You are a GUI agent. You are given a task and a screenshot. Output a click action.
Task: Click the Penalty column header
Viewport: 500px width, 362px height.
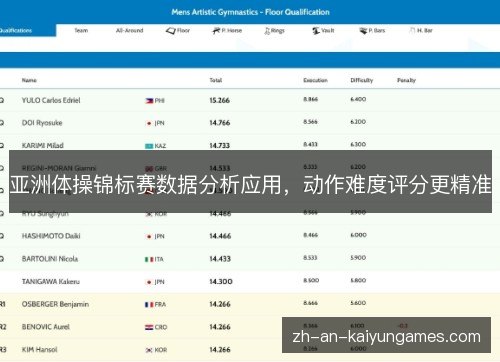(x=406, y=80)
